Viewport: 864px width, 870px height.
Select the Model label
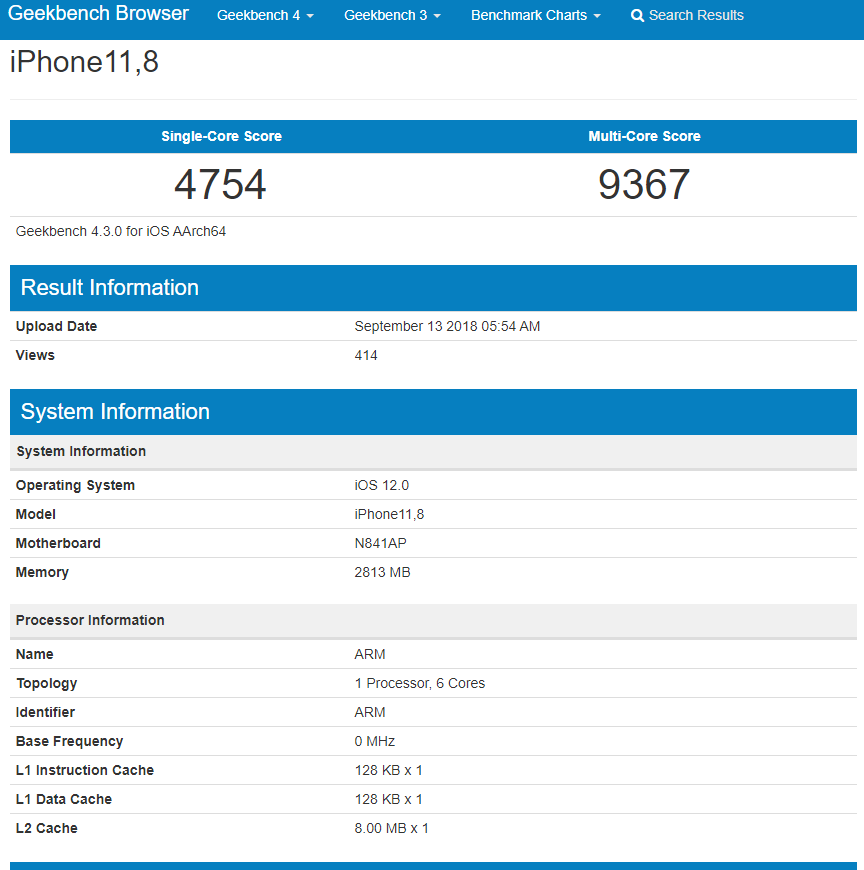(36, 514)
